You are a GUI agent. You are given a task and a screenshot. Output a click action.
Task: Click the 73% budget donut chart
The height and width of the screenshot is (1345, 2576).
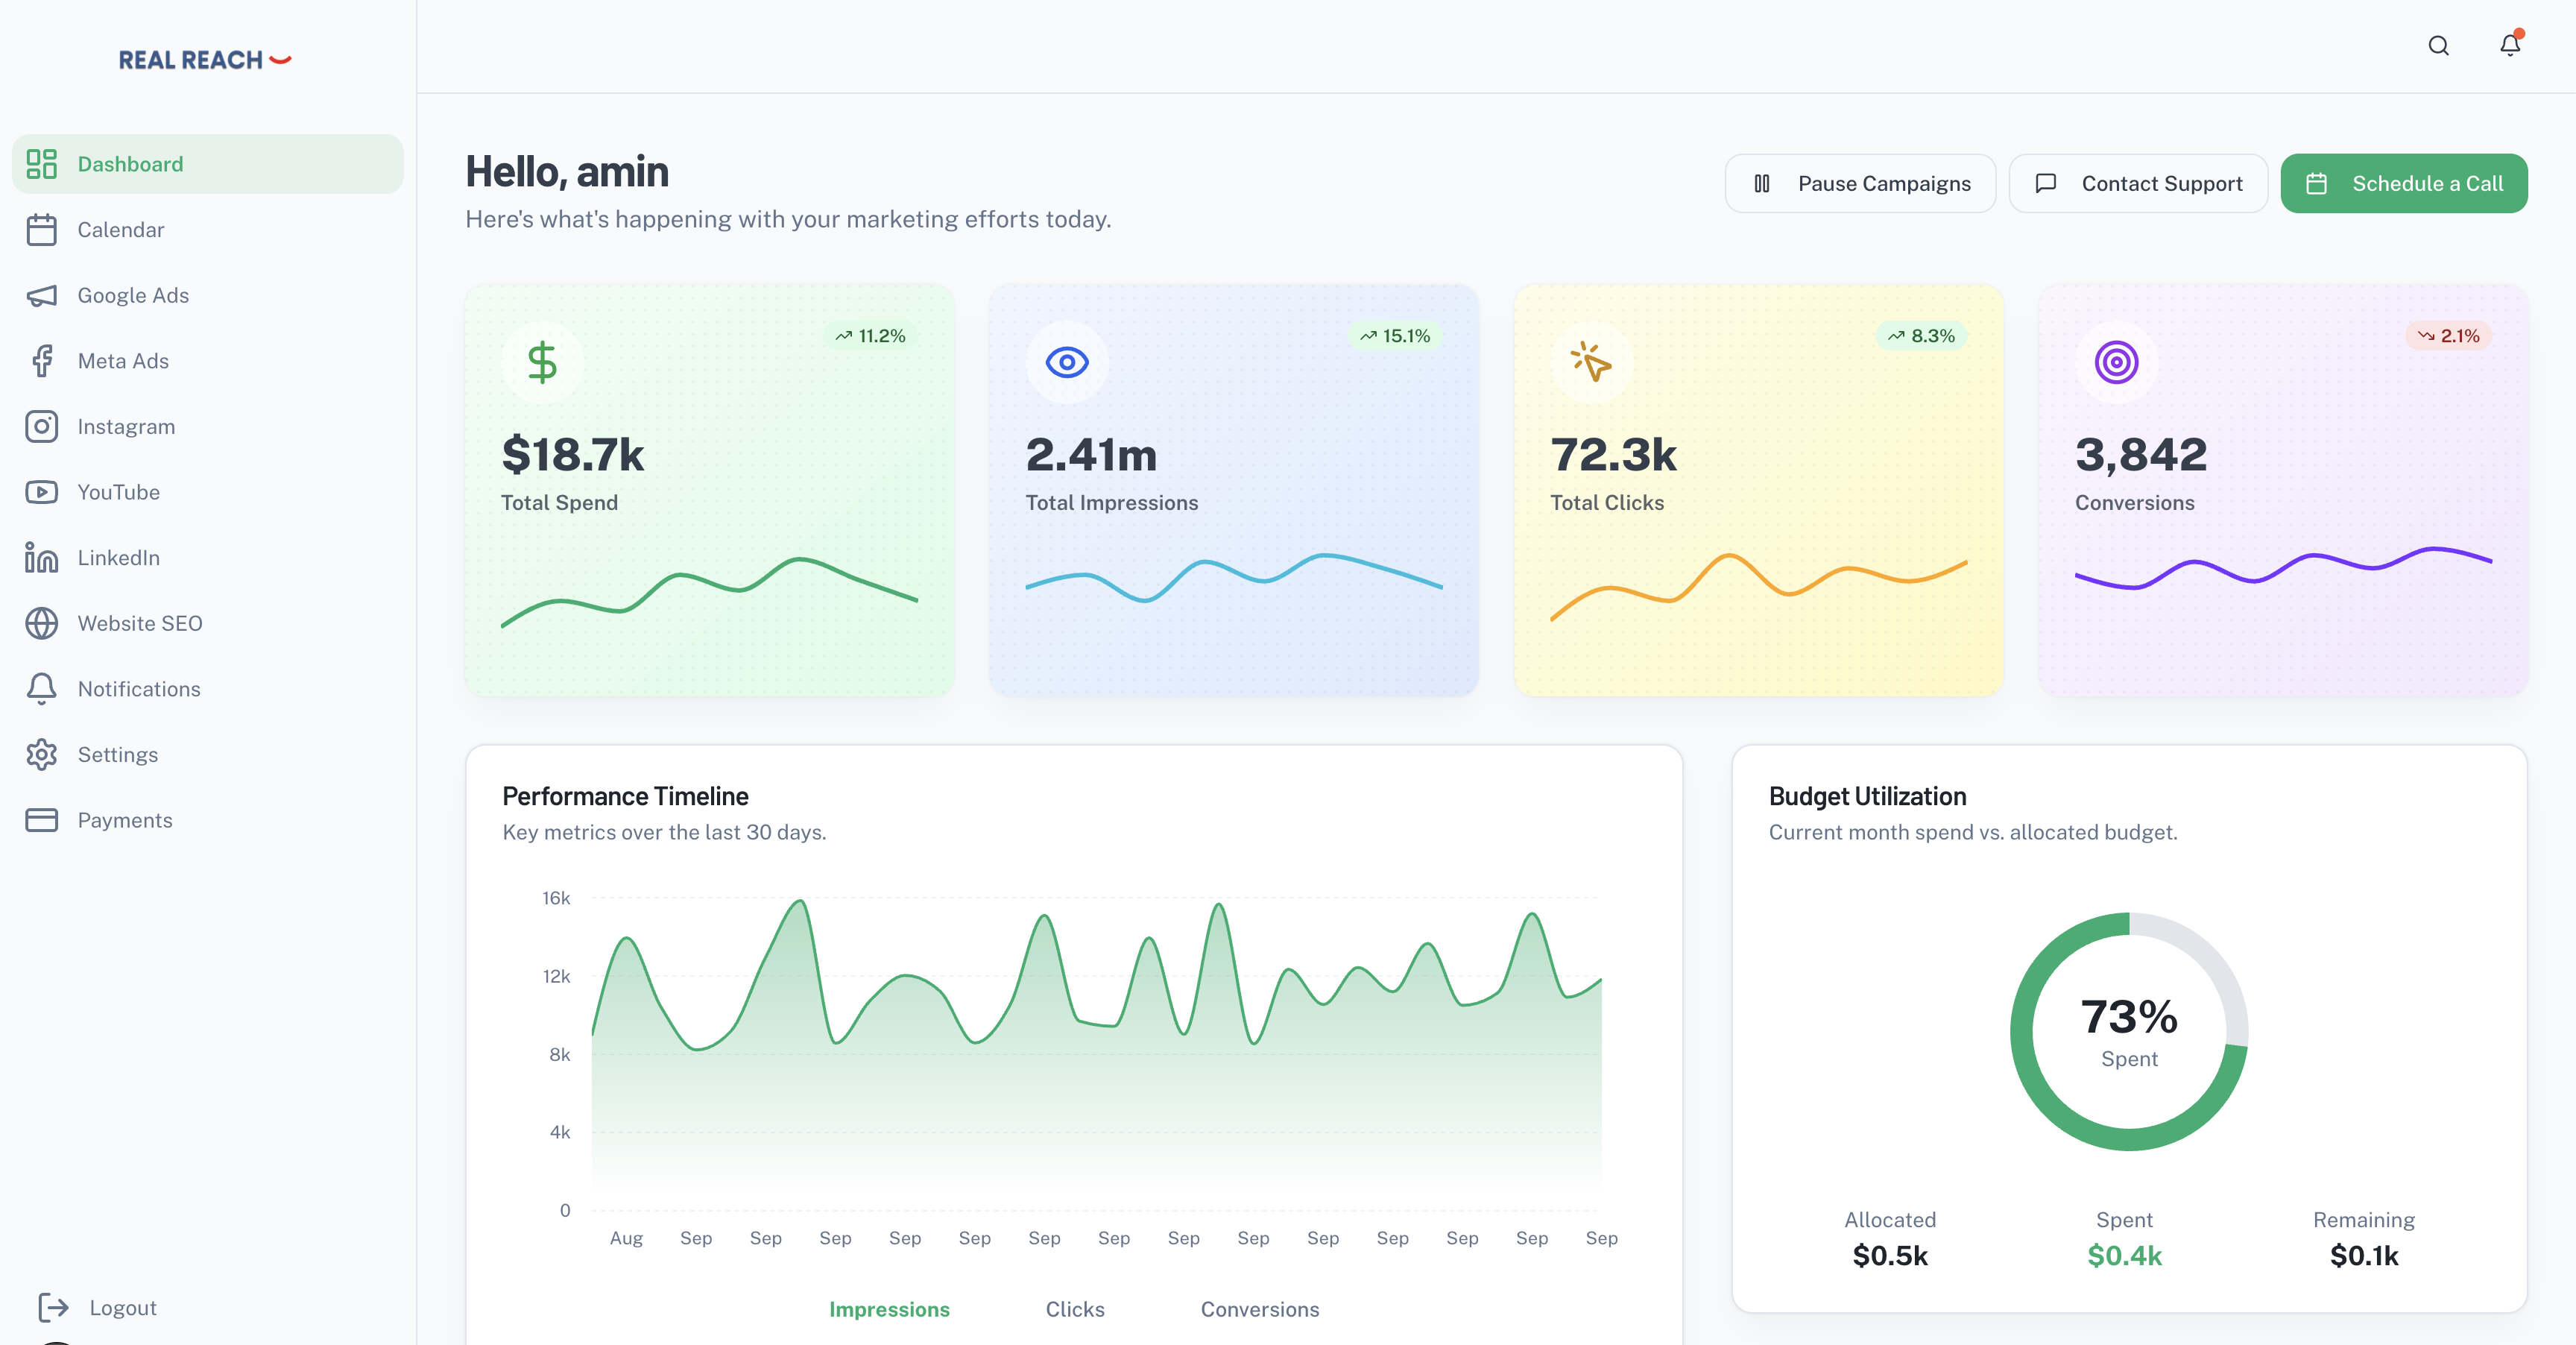click(x=2129, y=1031)
